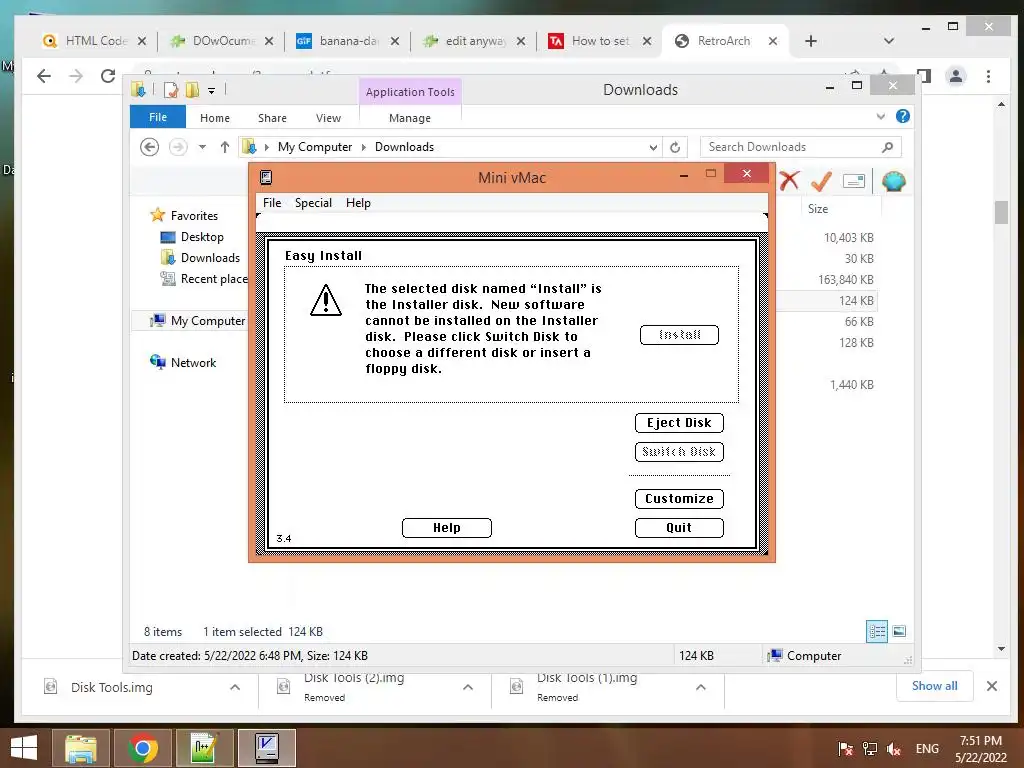1024x768 pixels.
Task: Switch to How to set browser tab
Action: (x=600, y=40)
